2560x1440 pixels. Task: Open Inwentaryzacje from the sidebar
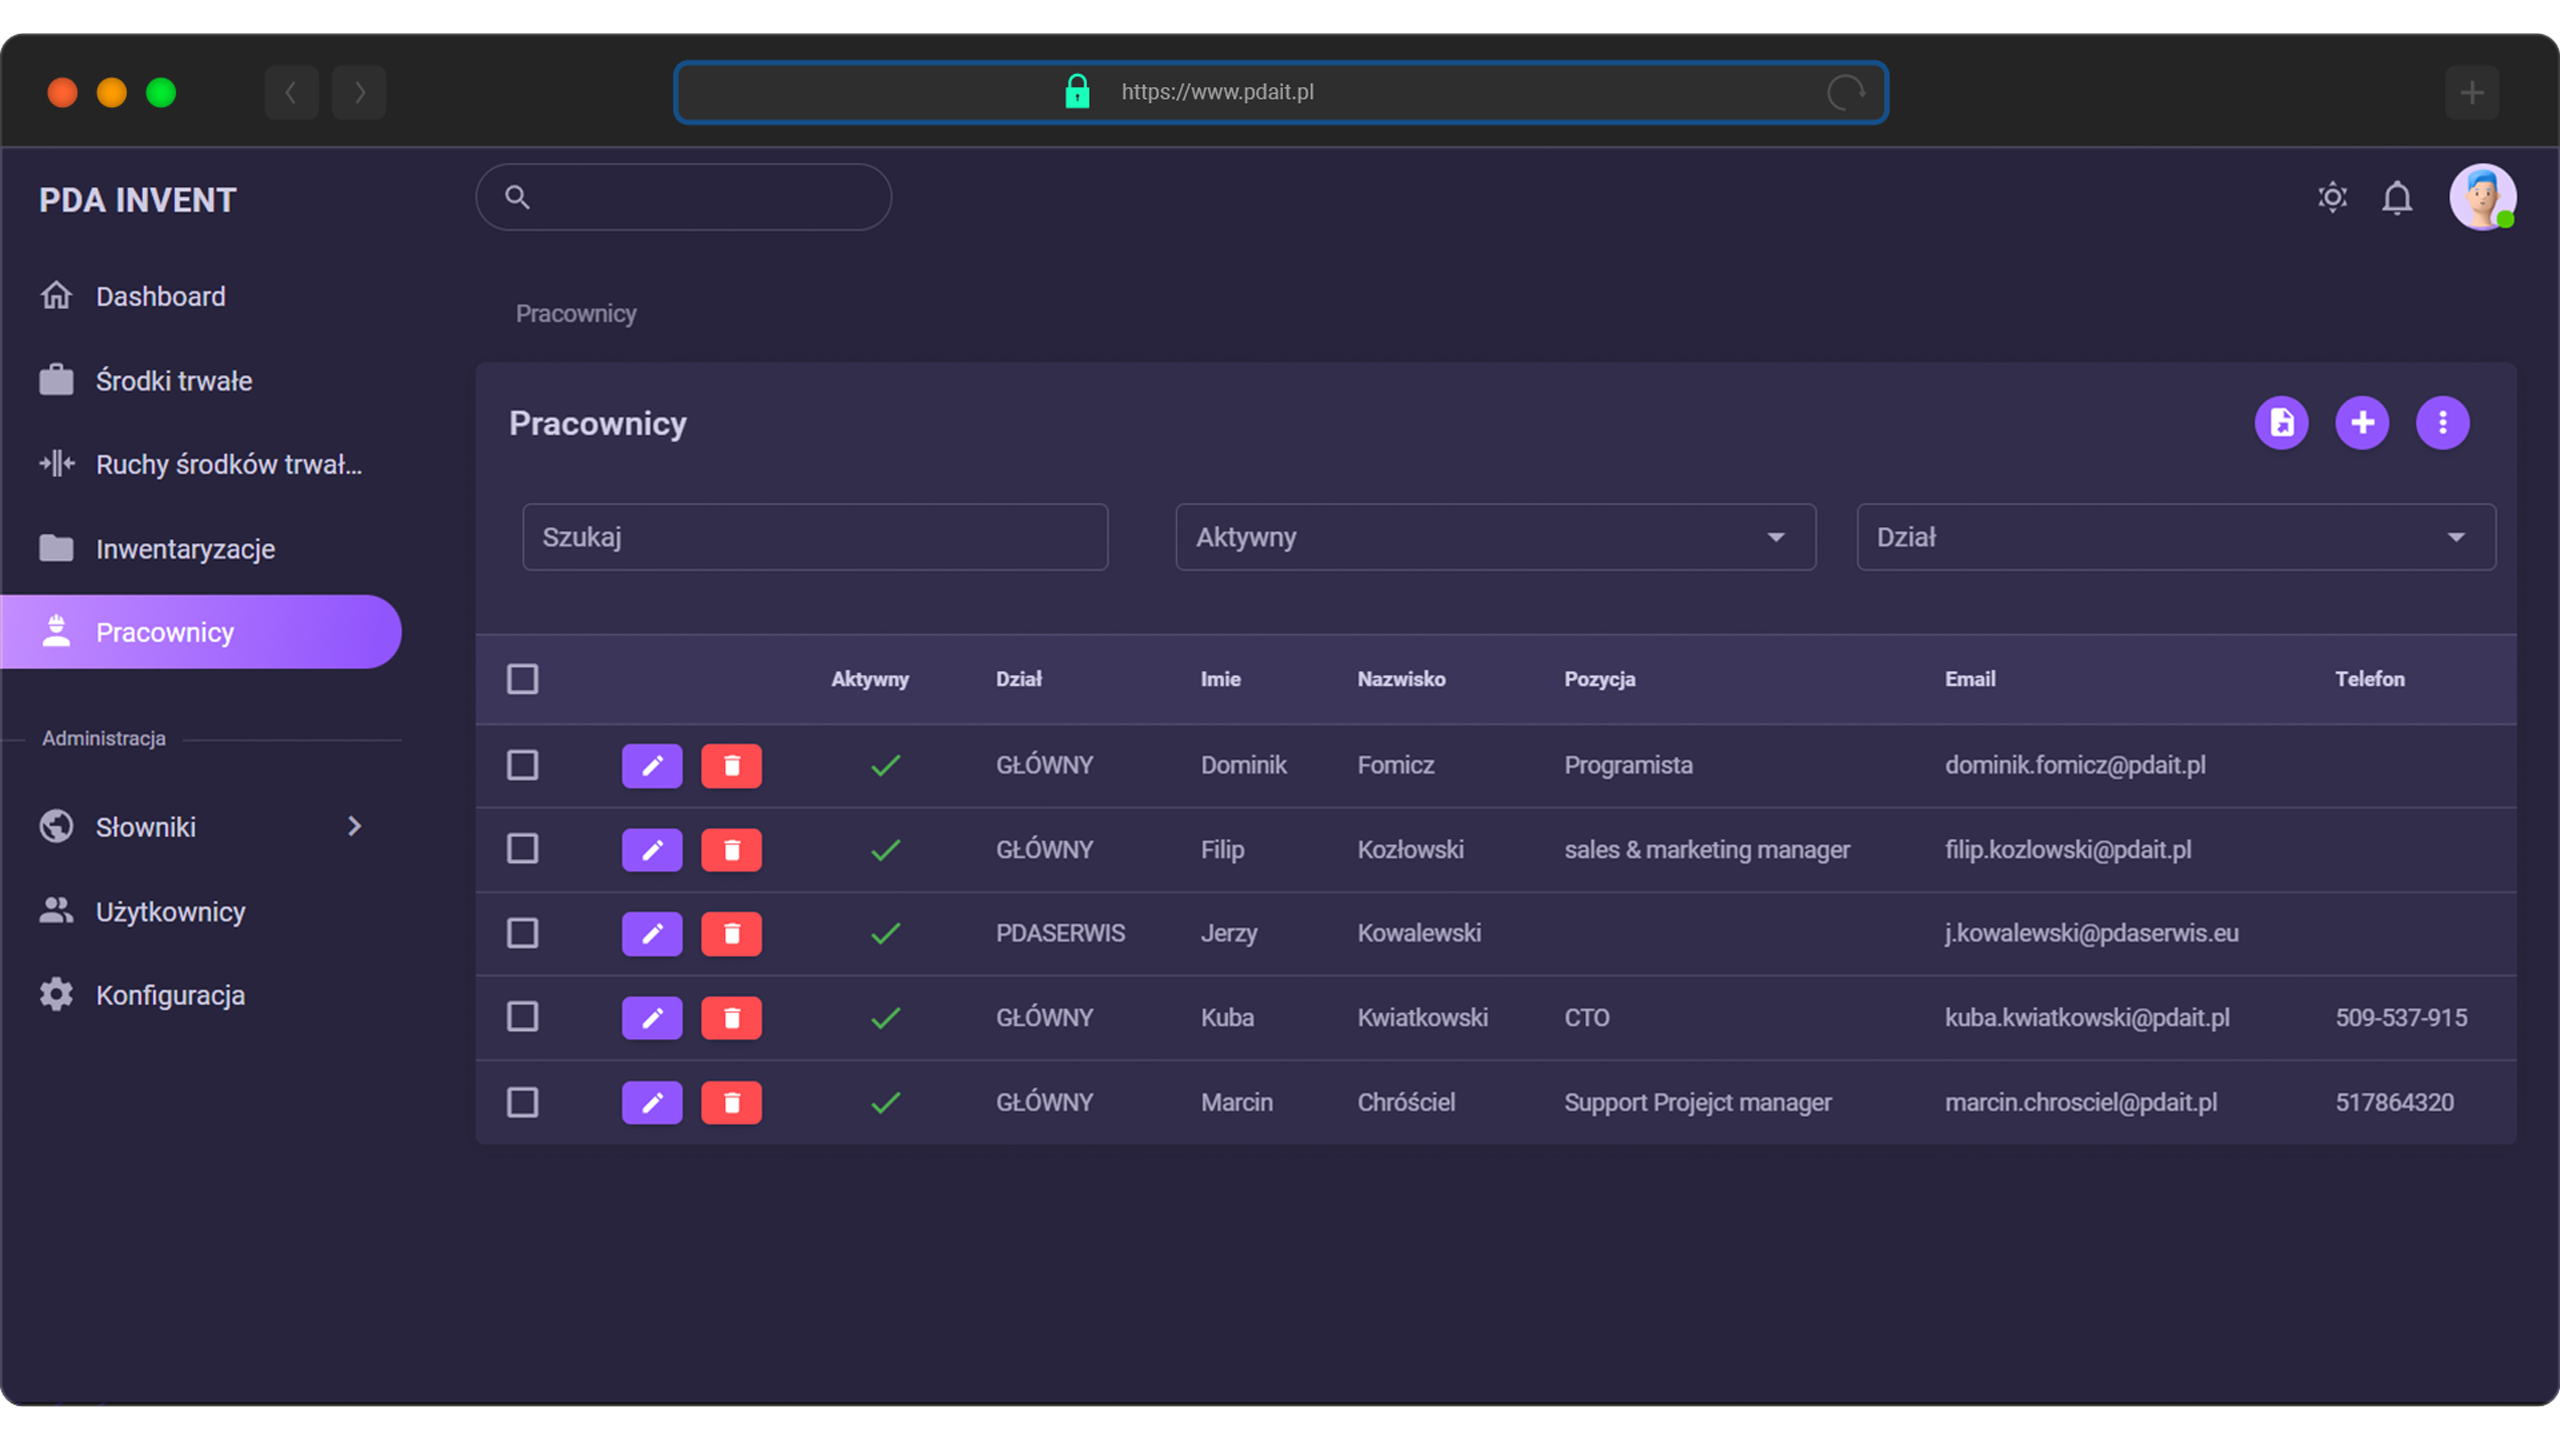coord(185,549)
